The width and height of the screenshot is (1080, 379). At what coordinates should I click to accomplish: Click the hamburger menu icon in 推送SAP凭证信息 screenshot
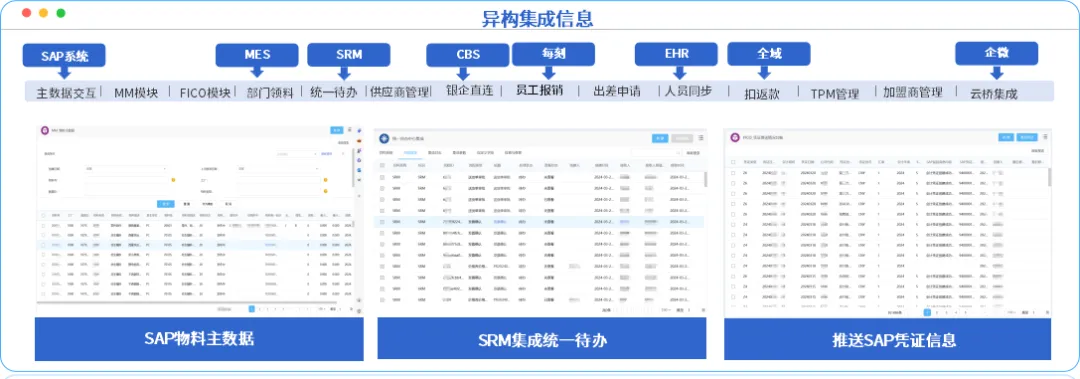(1046, 136)
